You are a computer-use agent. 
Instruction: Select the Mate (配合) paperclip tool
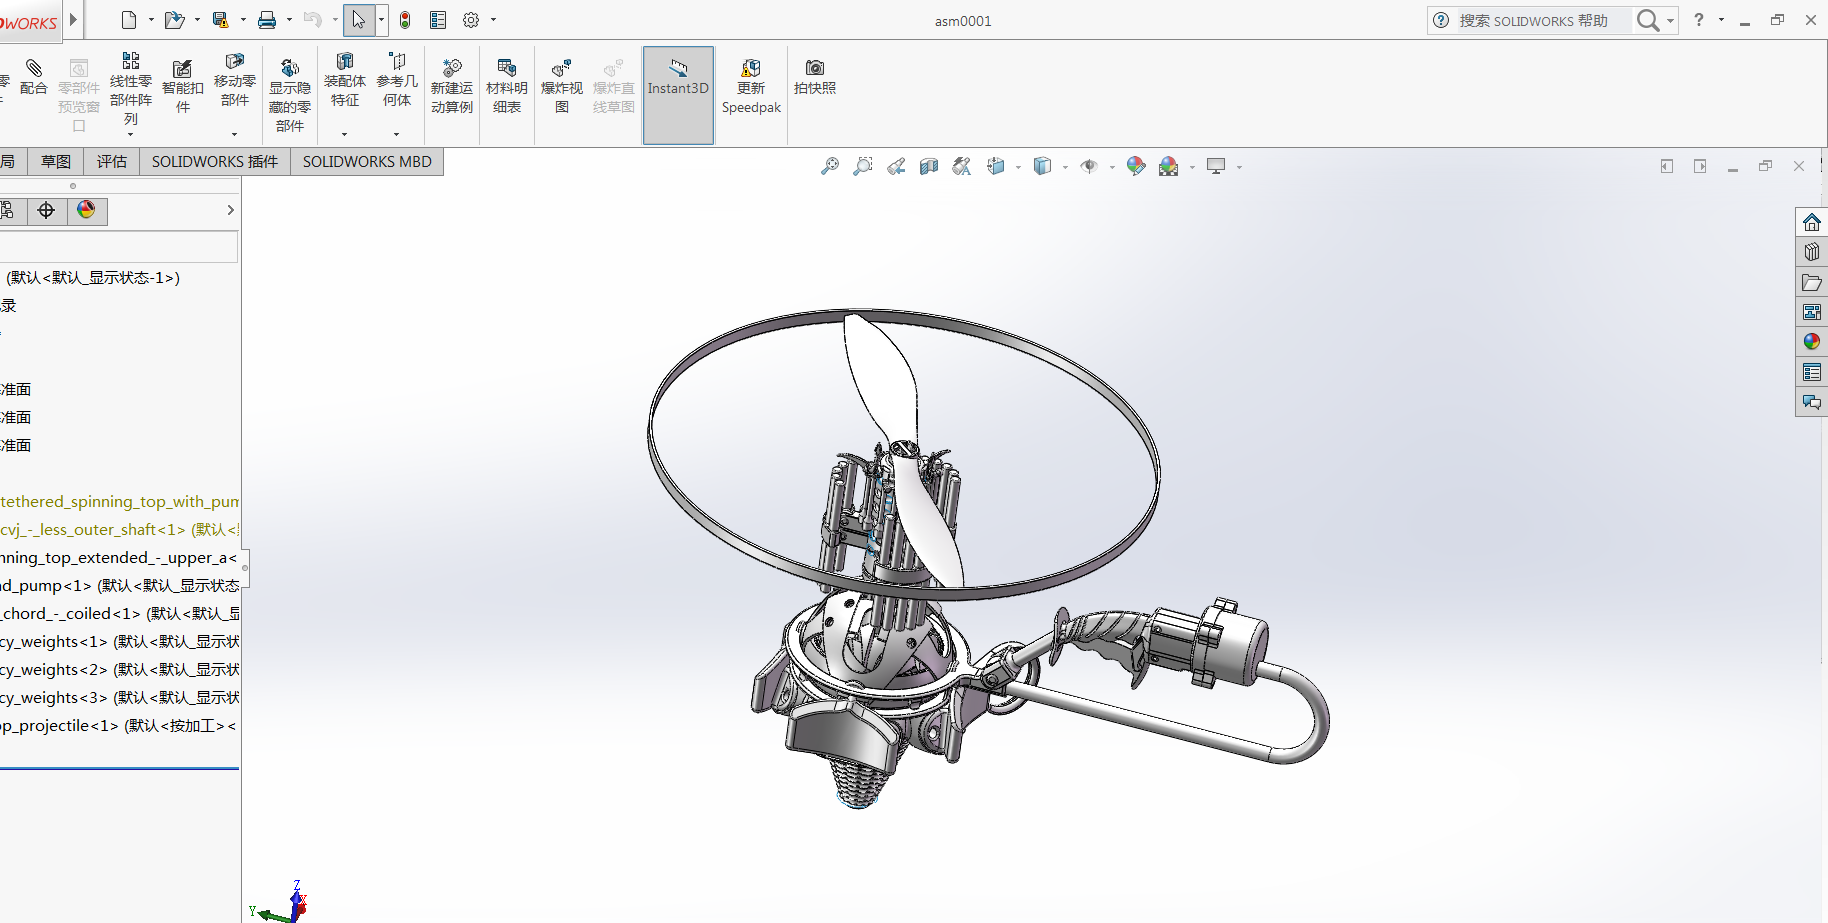33,76
